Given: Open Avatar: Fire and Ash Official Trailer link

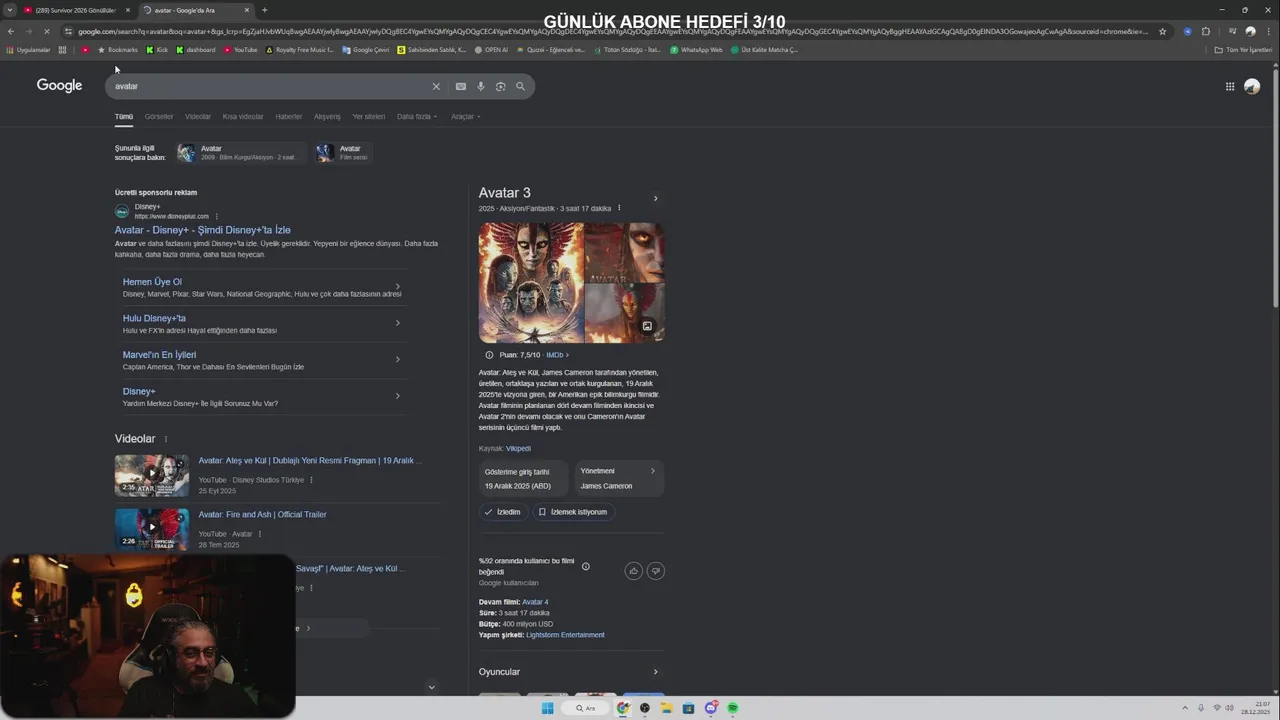Looking at the screenshot, I should pos(262,515).
